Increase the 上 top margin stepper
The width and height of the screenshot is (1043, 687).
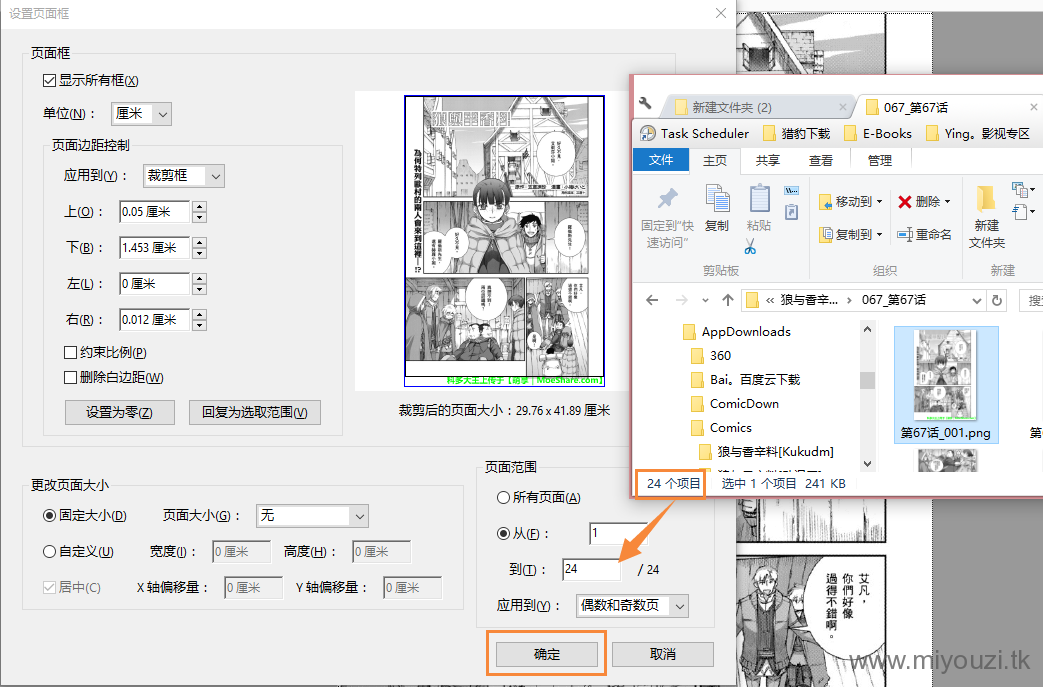pyautogui.click(x=200, y=207)
